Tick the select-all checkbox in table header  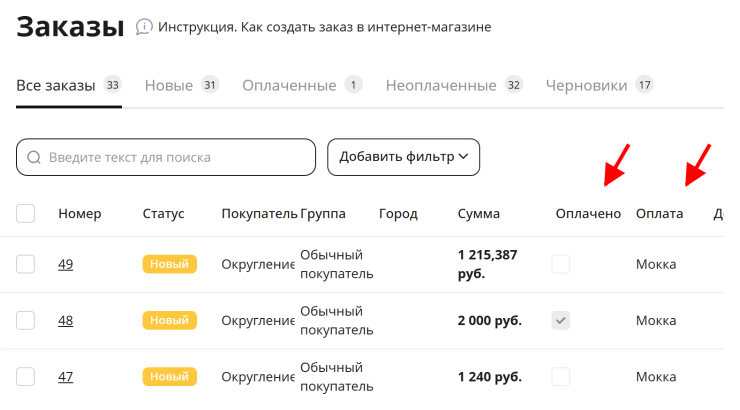tap(25, 213)
